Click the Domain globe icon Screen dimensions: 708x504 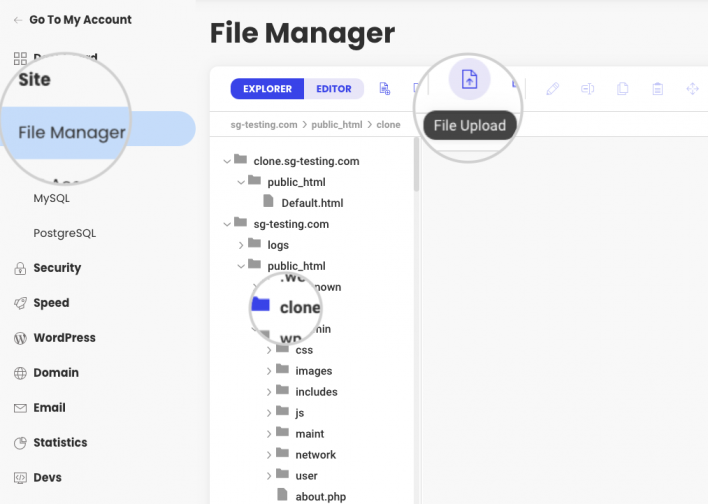(20, 373)
